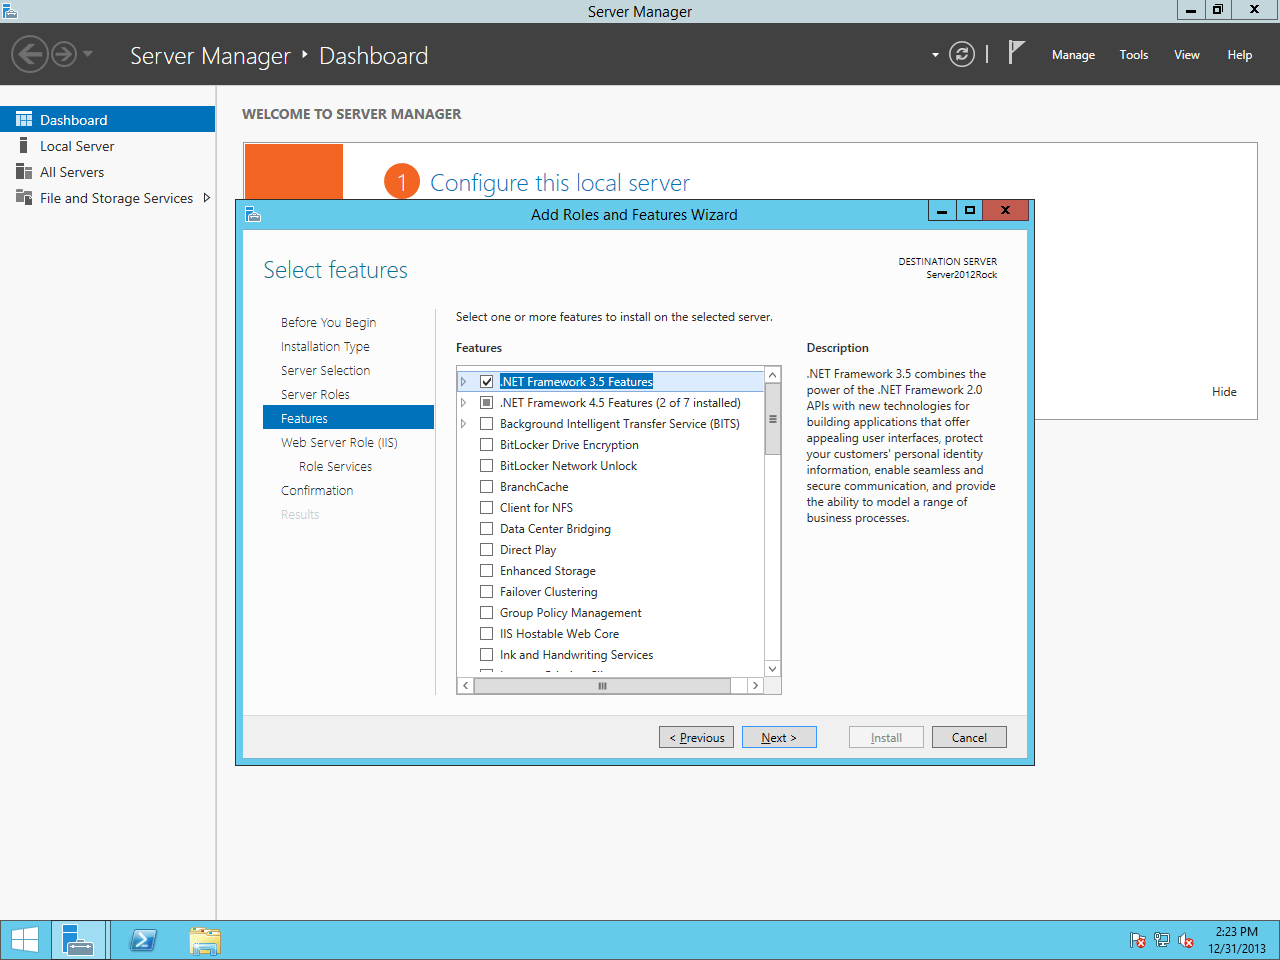
Task: Click the Server Manager taskbar icon
Action: tap(78, 940)
